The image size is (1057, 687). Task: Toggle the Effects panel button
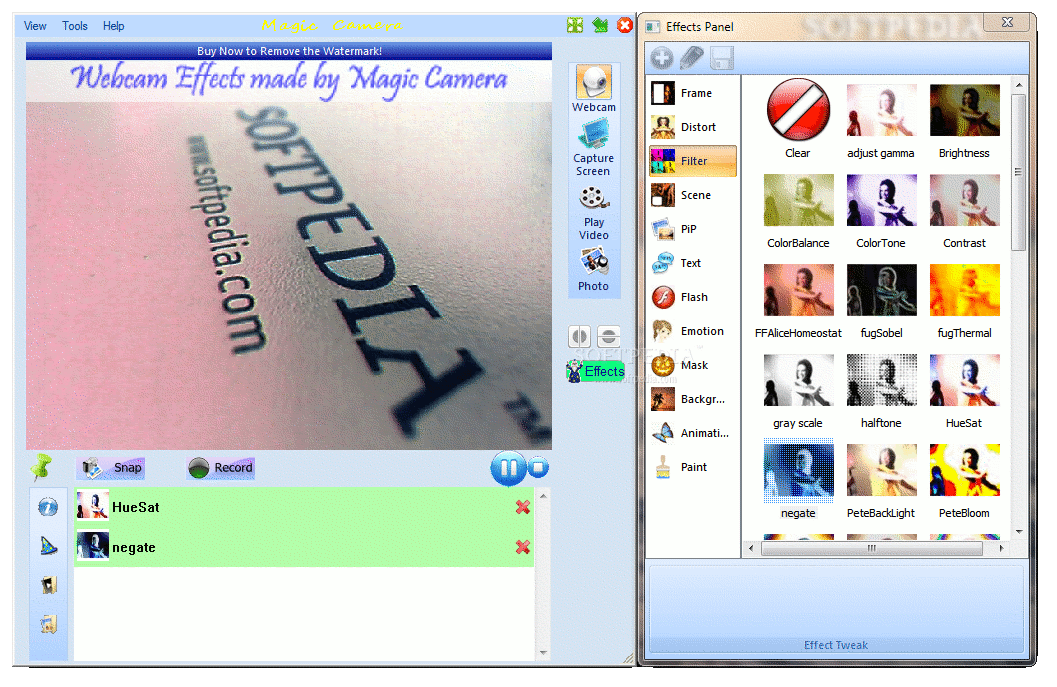point(596,371)
